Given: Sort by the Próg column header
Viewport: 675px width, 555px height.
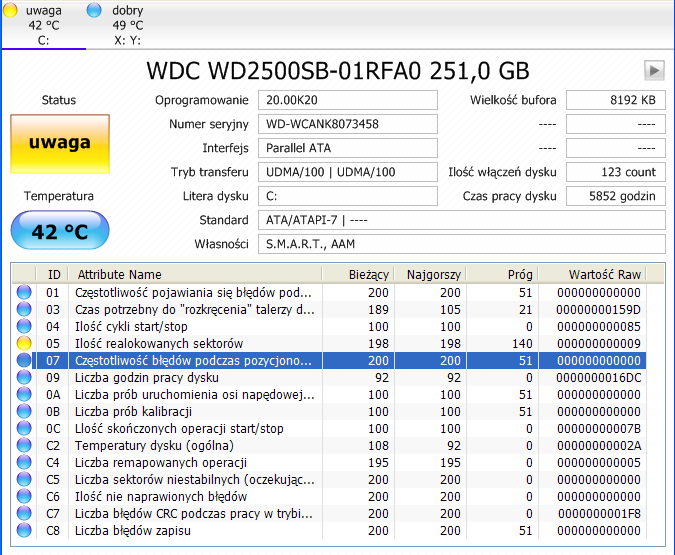Looking at the screenshot, I should pos(502,274).
